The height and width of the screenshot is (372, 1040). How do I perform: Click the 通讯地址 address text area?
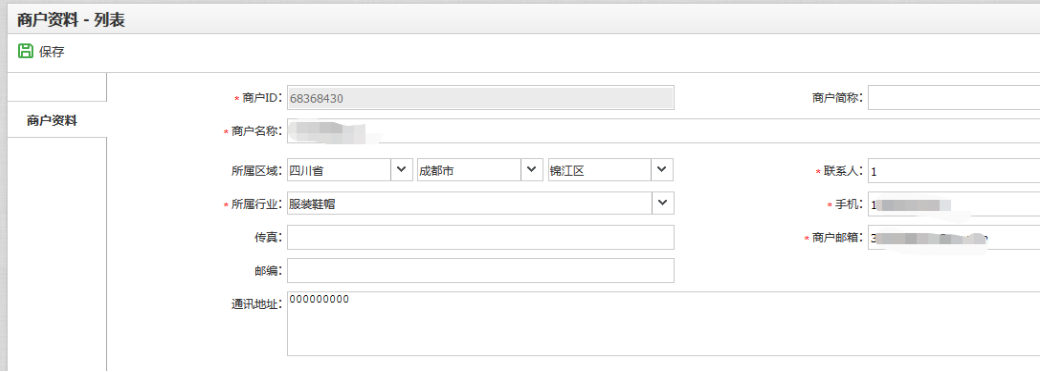click(x=663, y=323)
